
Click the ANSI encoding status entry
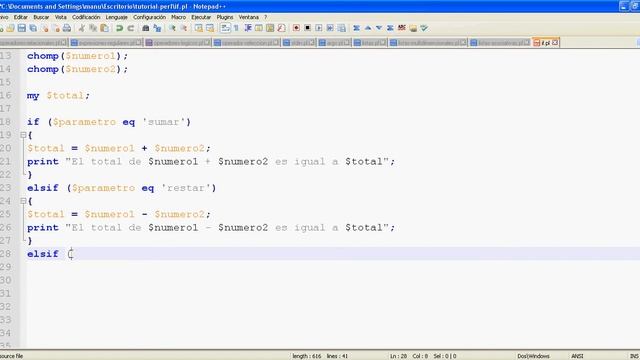[x=577, y=356]
